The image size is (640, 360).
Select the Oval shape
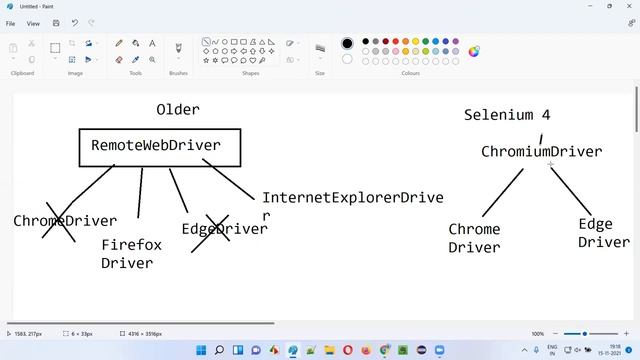[224, 42]
